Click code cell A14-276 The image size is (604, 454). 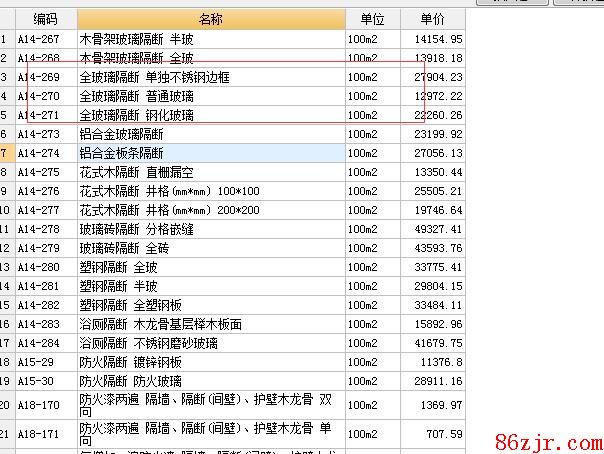click(45, 191)
